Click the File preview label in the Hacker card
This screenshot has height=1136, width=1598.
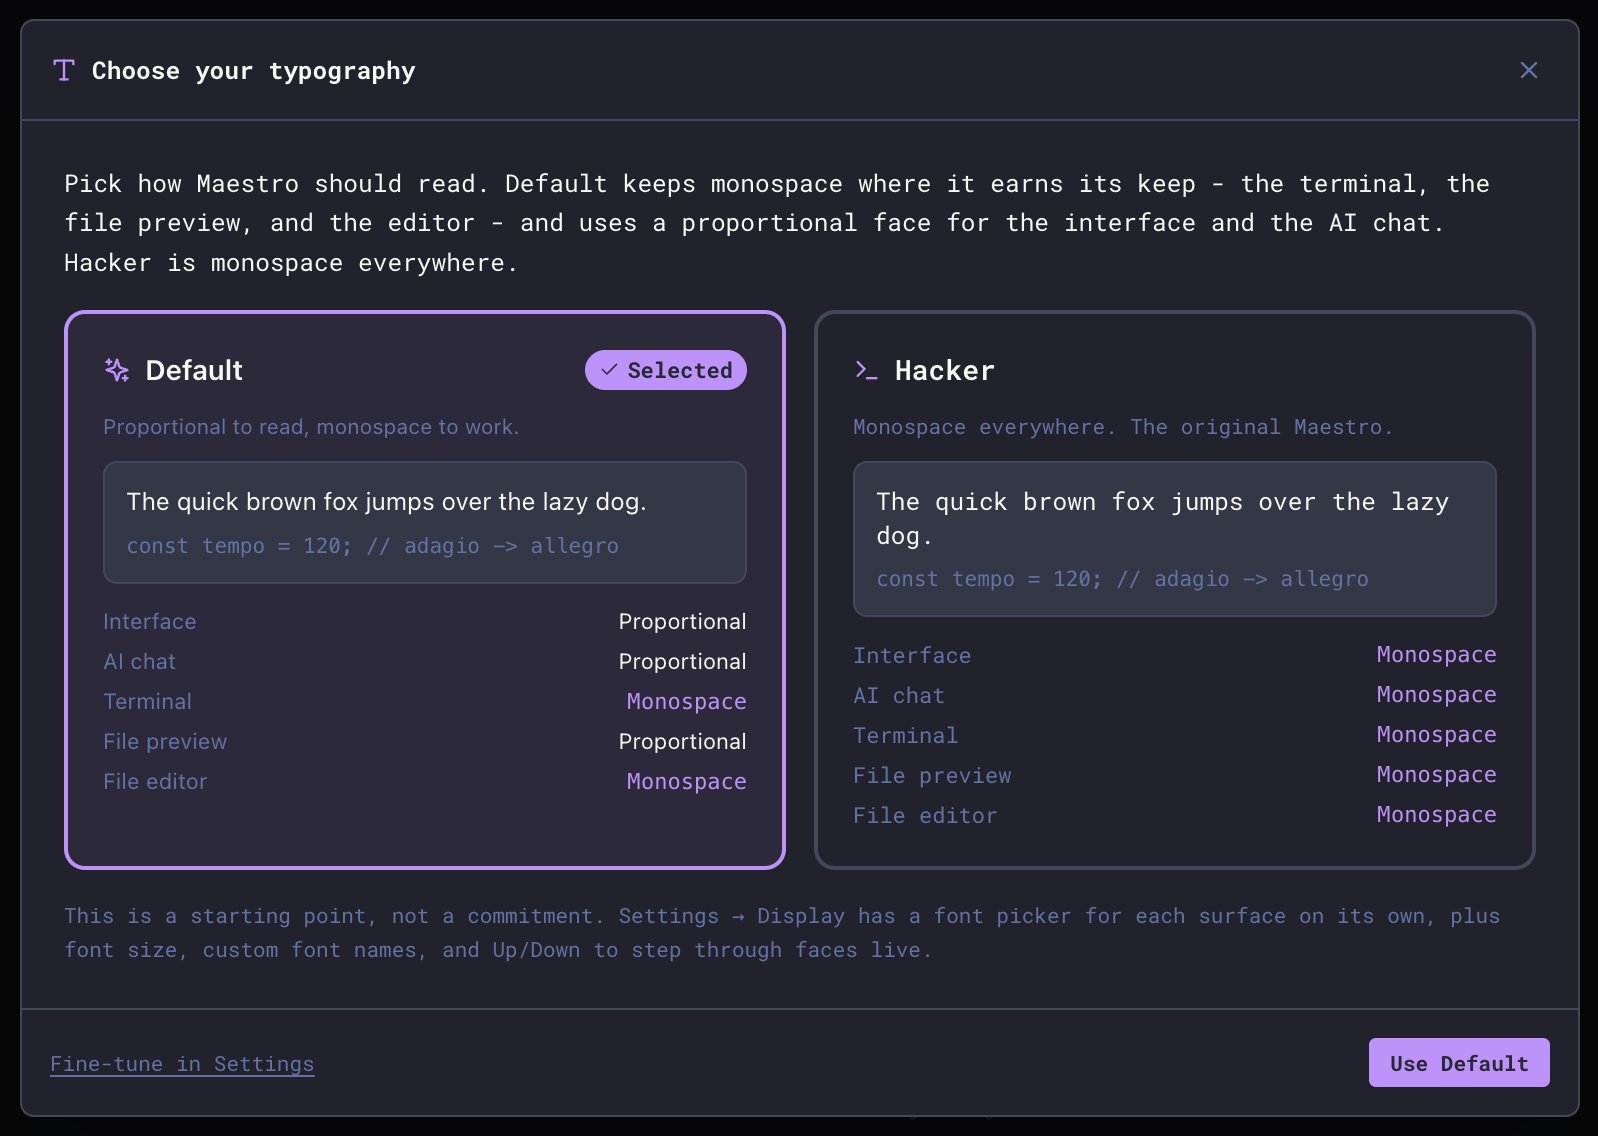[x=932, y=776]
